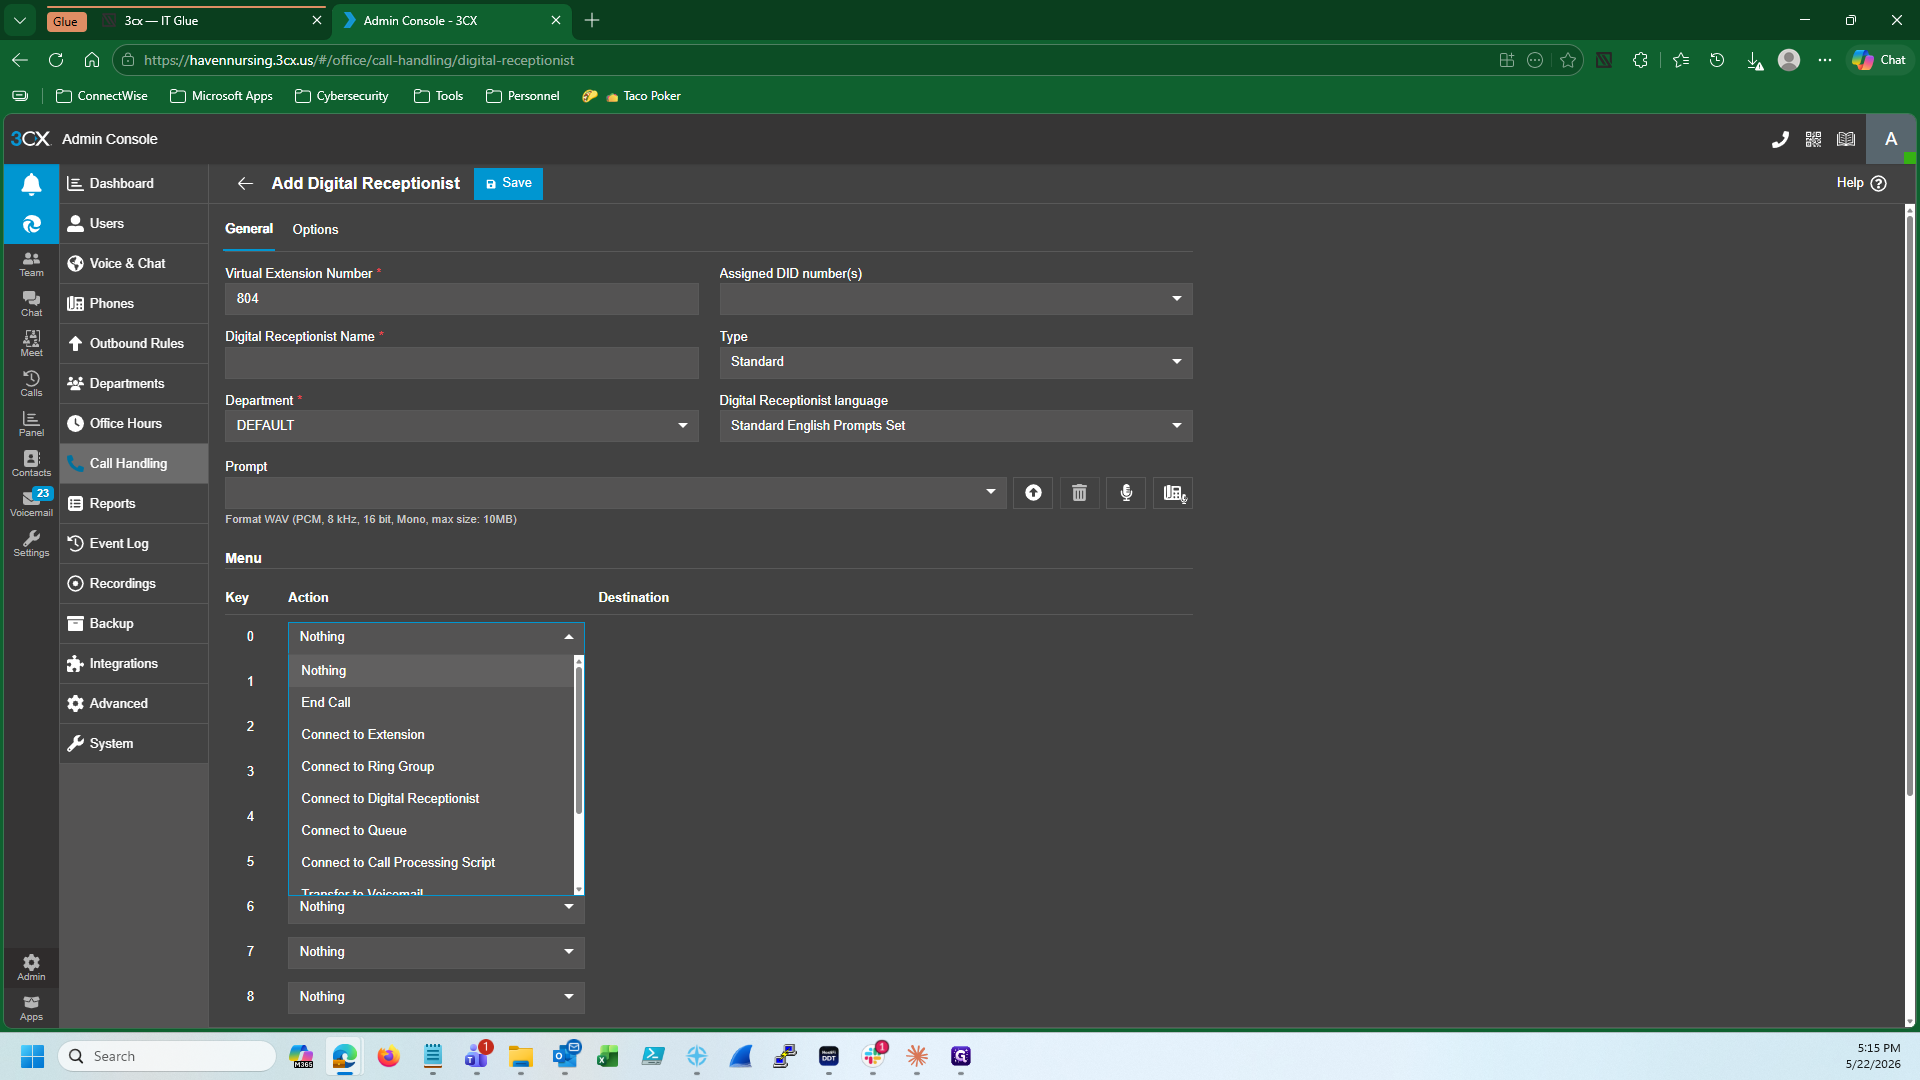
Task: Select Connect to Call Processing Script
Action: [x=431, y=863]
